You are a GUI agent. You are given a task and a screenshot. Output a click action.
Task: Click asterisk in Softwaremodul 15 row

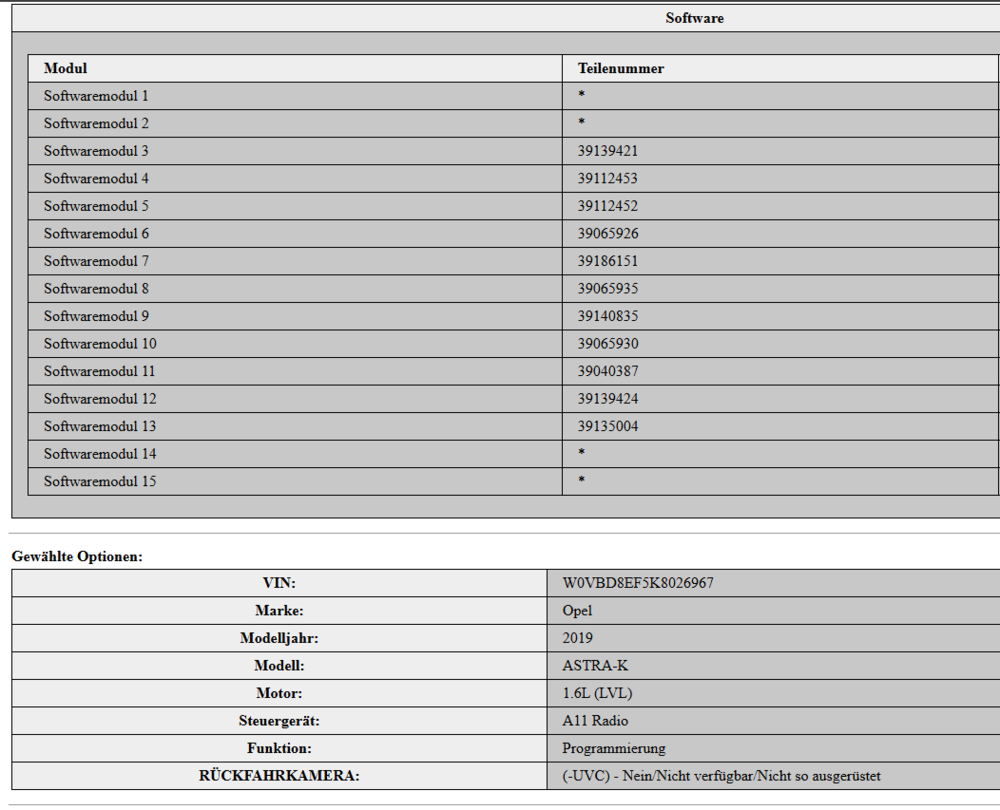click(x=582, y=480)
